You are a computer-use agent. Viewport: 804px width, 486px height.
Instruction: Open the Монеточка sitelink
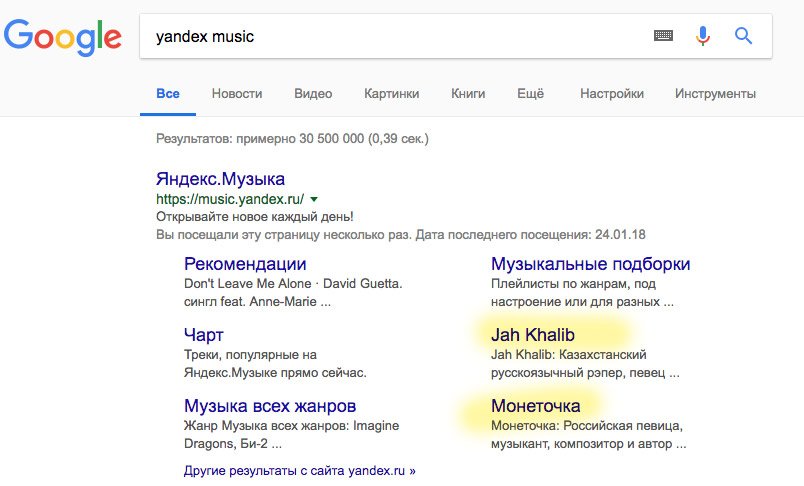[536, 406]
